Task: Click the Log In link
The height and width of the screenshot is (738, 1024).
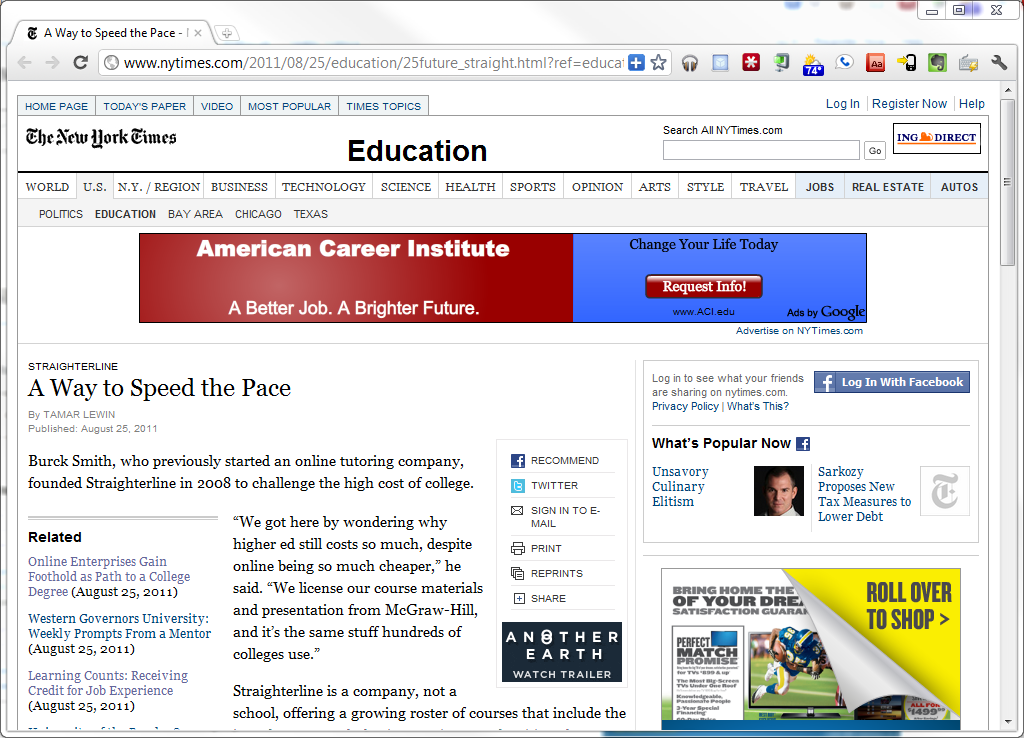Action: pos(842,104)
